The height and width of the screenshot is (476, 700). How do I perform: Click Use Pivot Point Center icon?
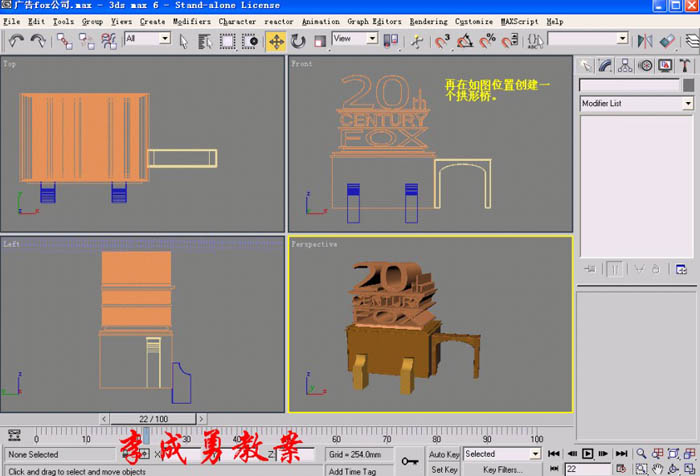[x=391, y=41]
